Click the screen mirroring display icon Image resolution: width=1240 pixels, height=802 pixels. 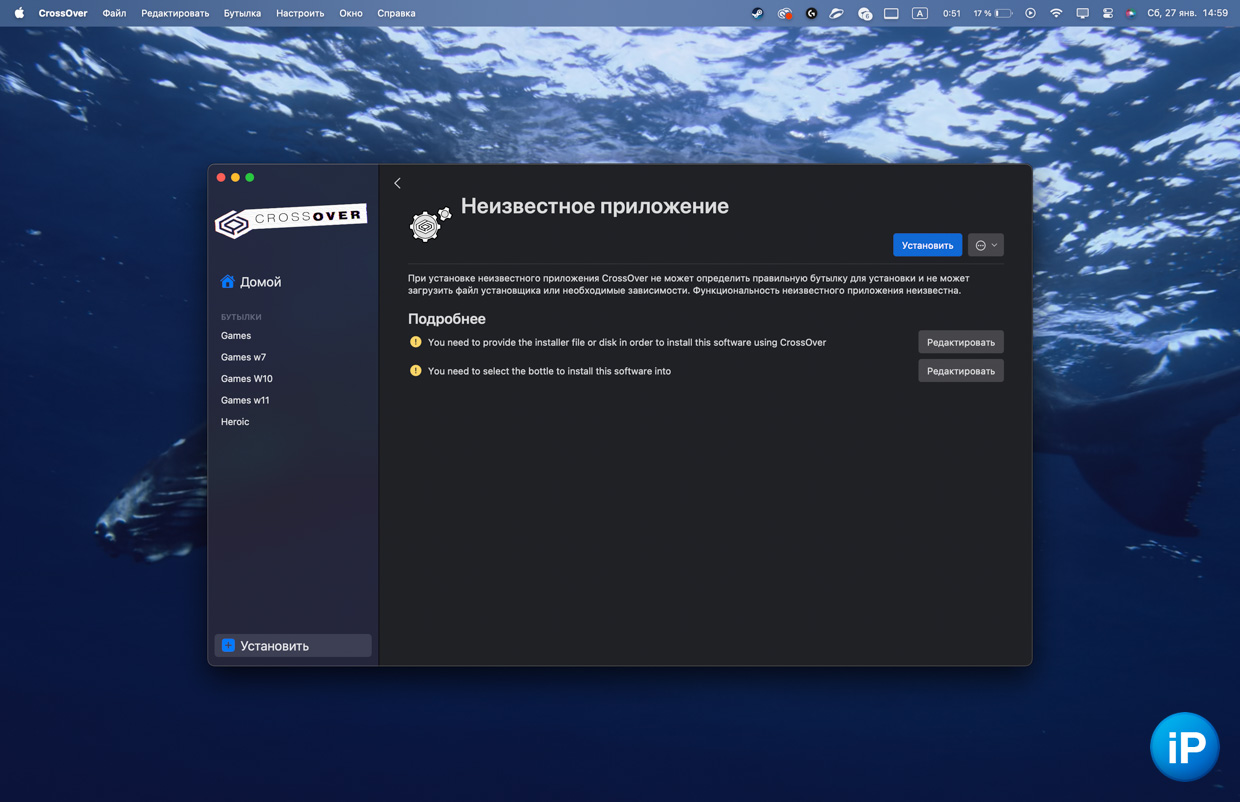pyautogui.click(x=1082, y=13)
